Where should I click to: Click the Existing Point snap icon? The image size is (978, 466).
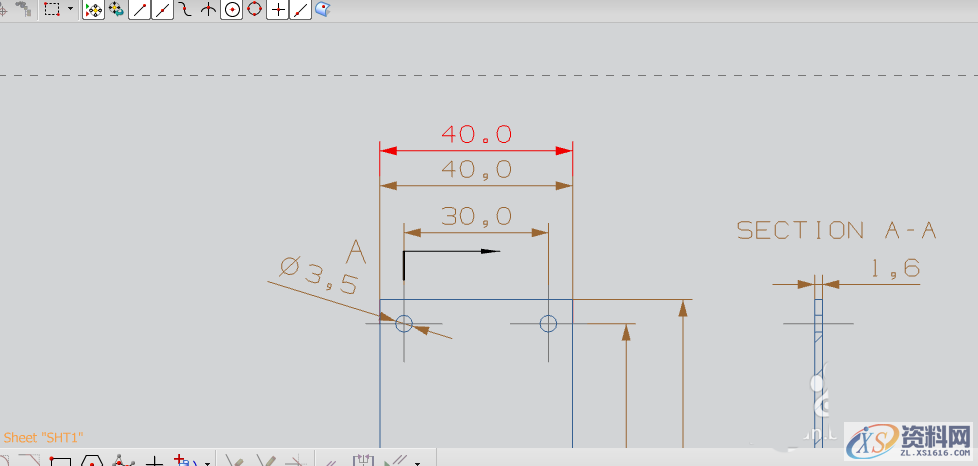278,10
